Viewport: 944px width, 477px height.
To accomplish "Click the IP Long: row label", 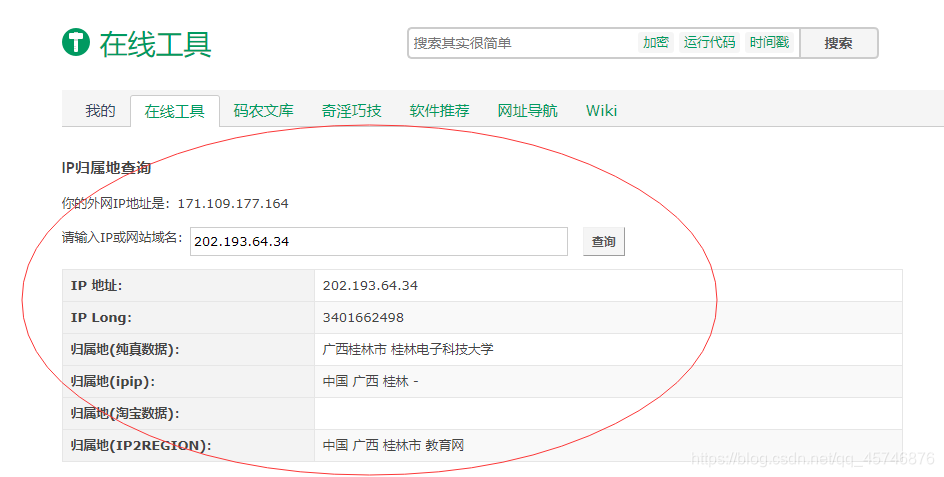I will point(101,317).
